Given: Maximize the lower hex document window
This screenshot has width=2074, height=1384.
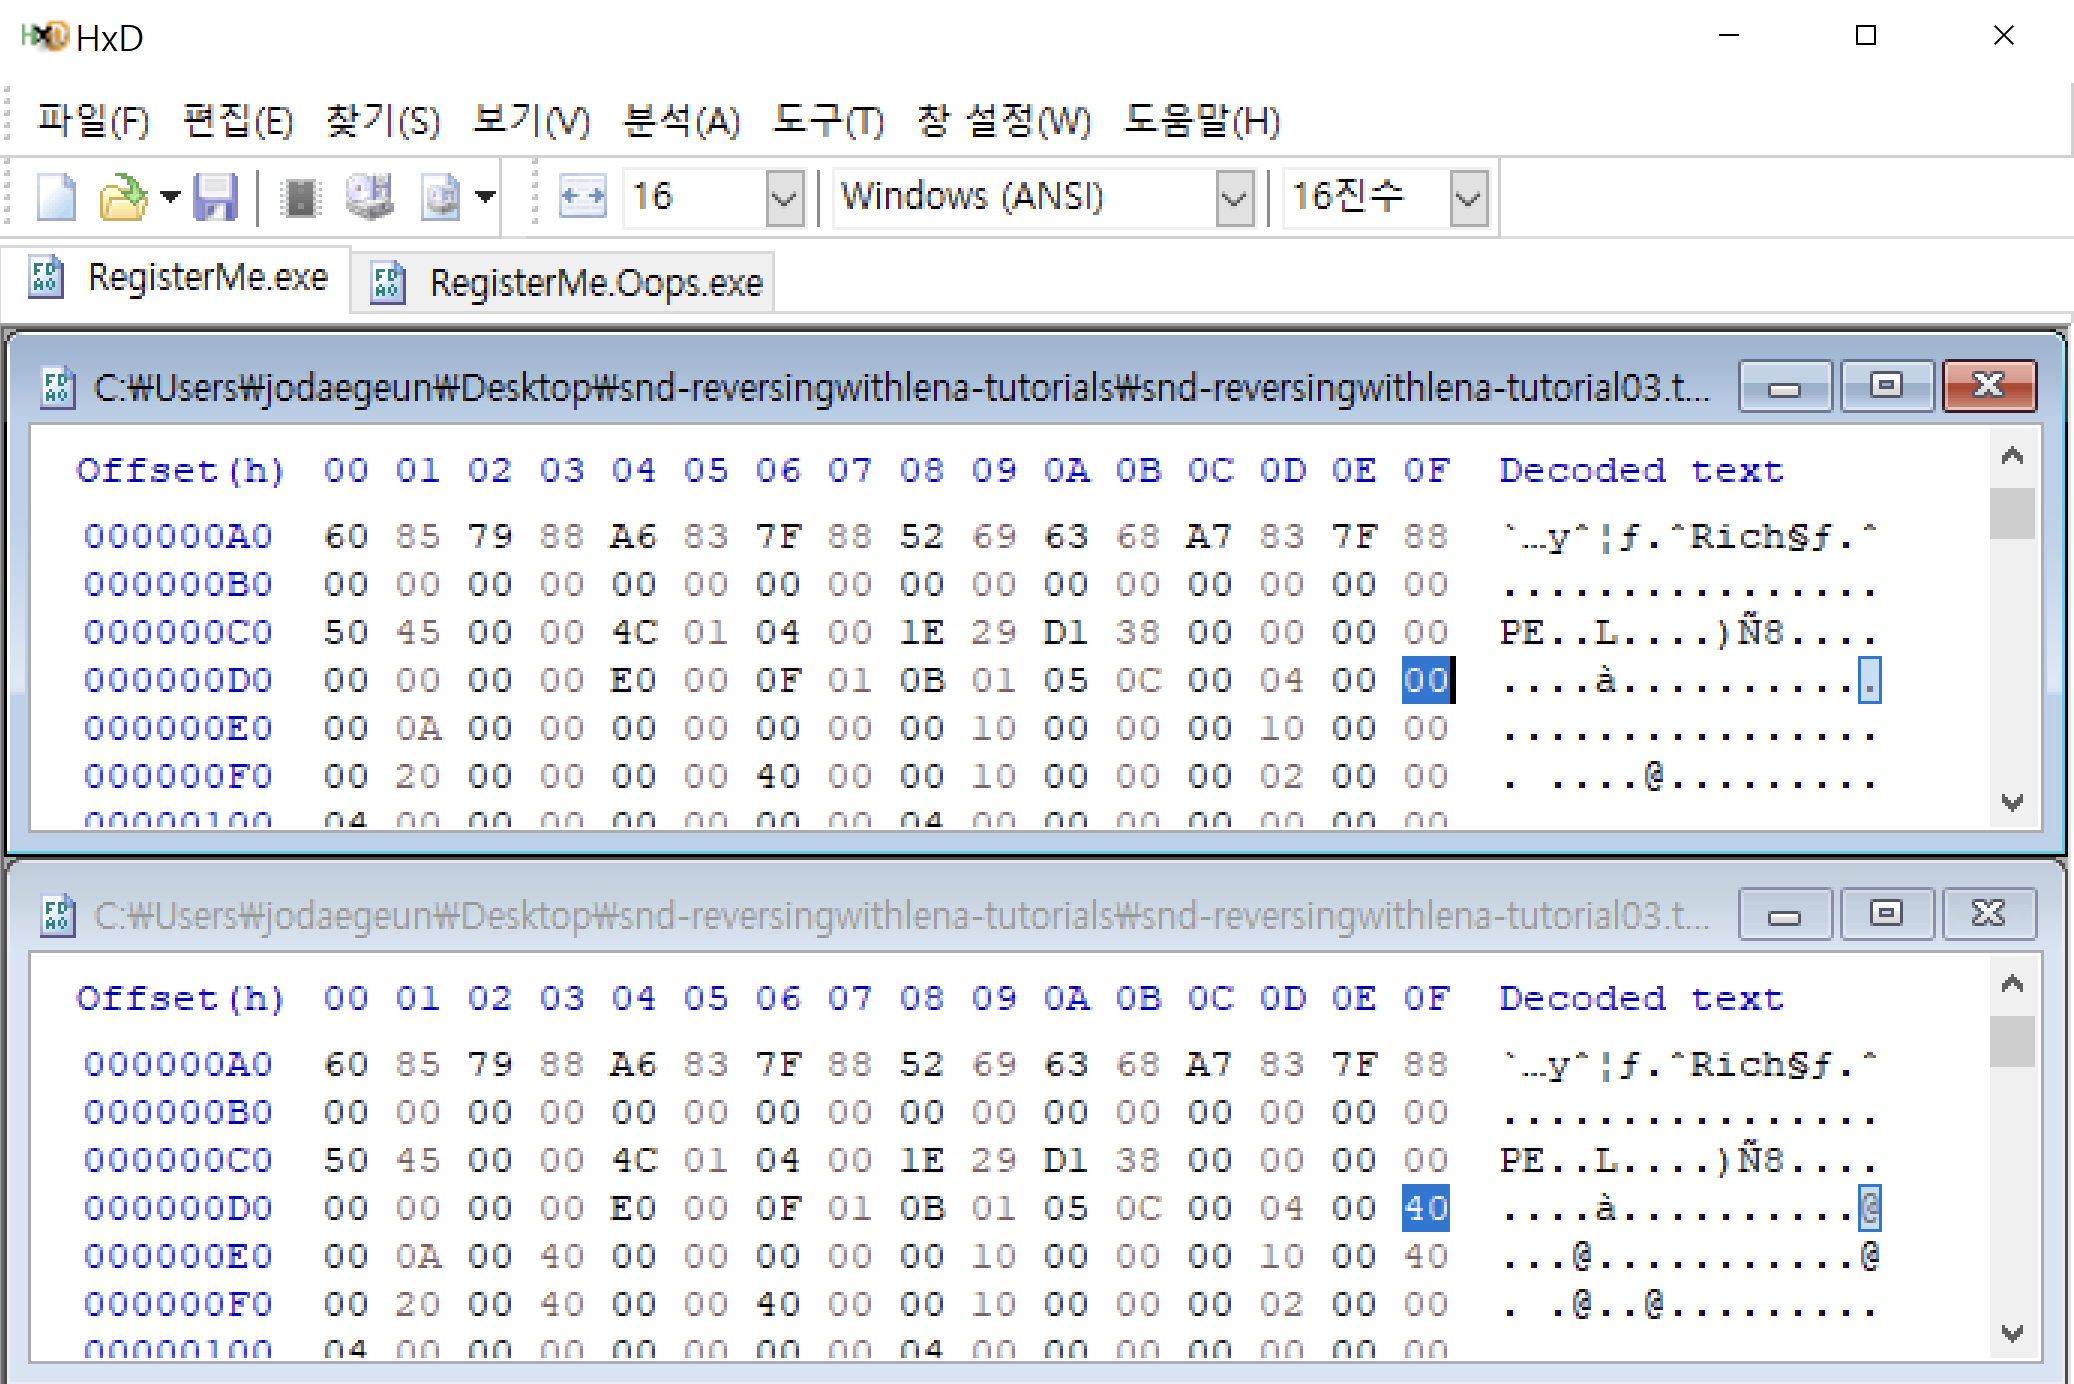Looking at the screenshot, I should pos(1886,914).
